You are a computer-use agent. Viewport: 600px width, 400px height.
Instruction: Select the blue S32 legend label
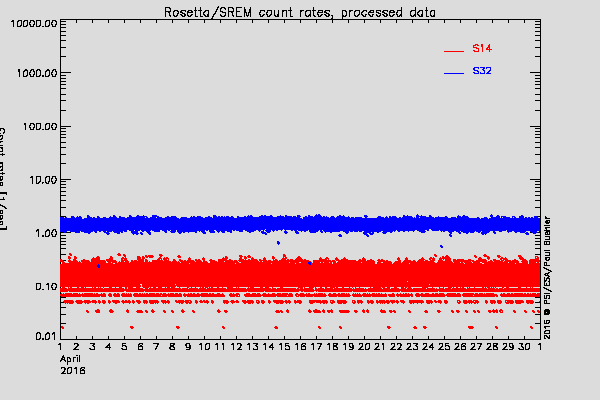point(482,72)
